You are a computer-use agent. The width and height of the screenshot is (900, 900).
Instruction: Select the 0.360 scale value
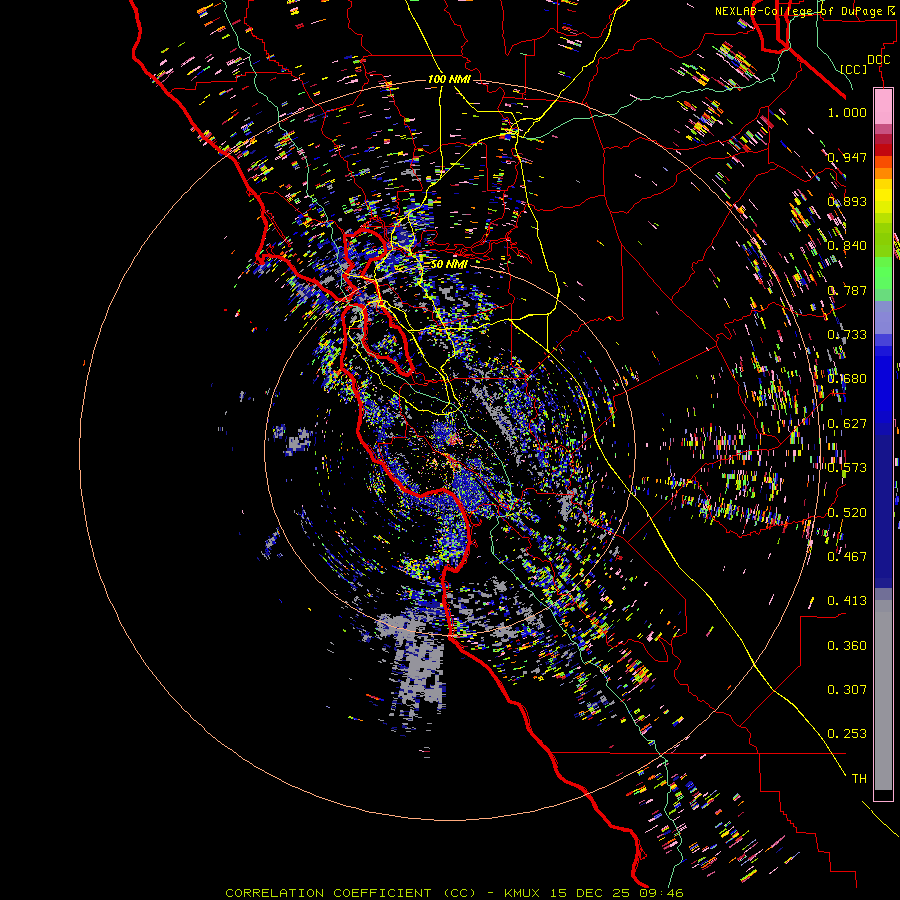tap(847, 646)
